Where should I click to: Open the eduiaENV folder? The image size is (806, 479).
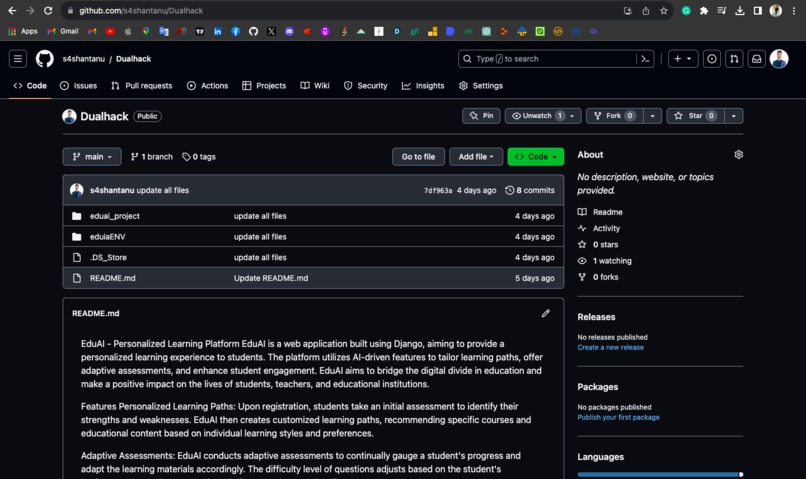click(107, 237)
